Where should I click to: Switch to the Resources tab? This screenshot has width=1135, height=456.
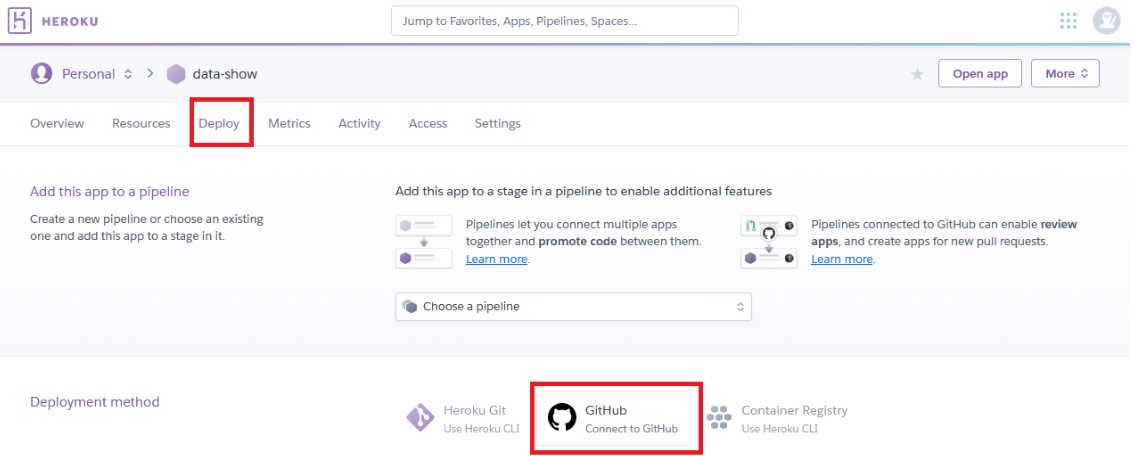pos(141,123)
